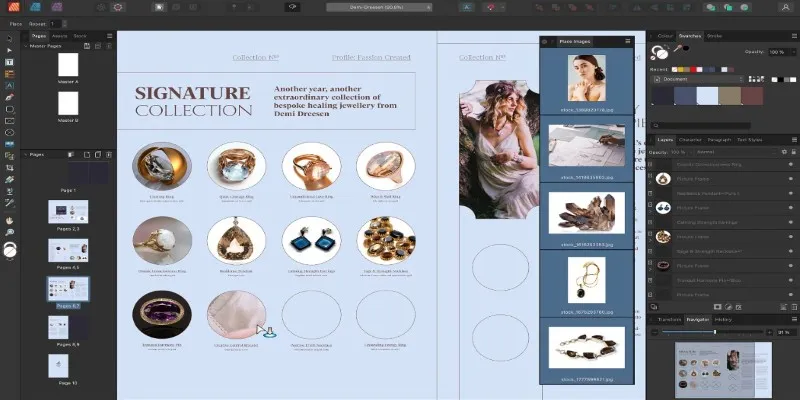Select the maroon document swatch

pyautogui.click(x=752, y=96)
